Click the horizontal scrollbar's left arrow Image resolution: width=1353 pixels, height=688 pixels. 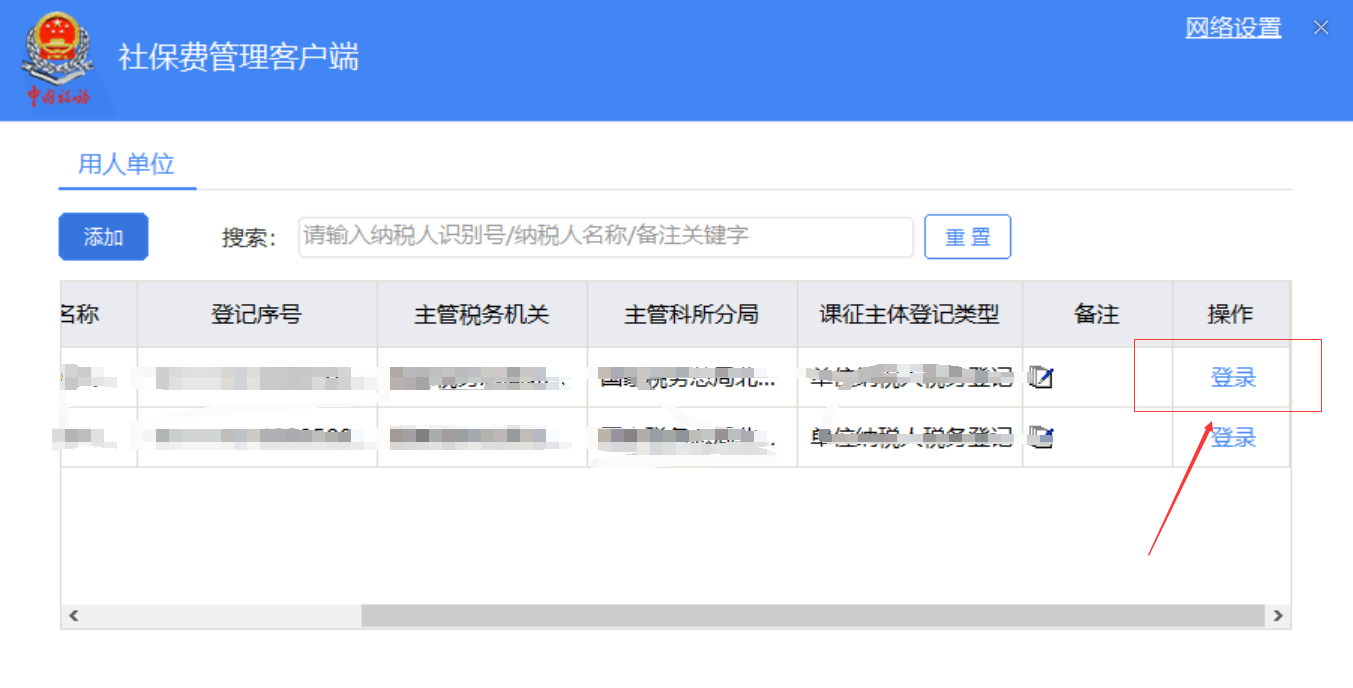tap(74, 616)
